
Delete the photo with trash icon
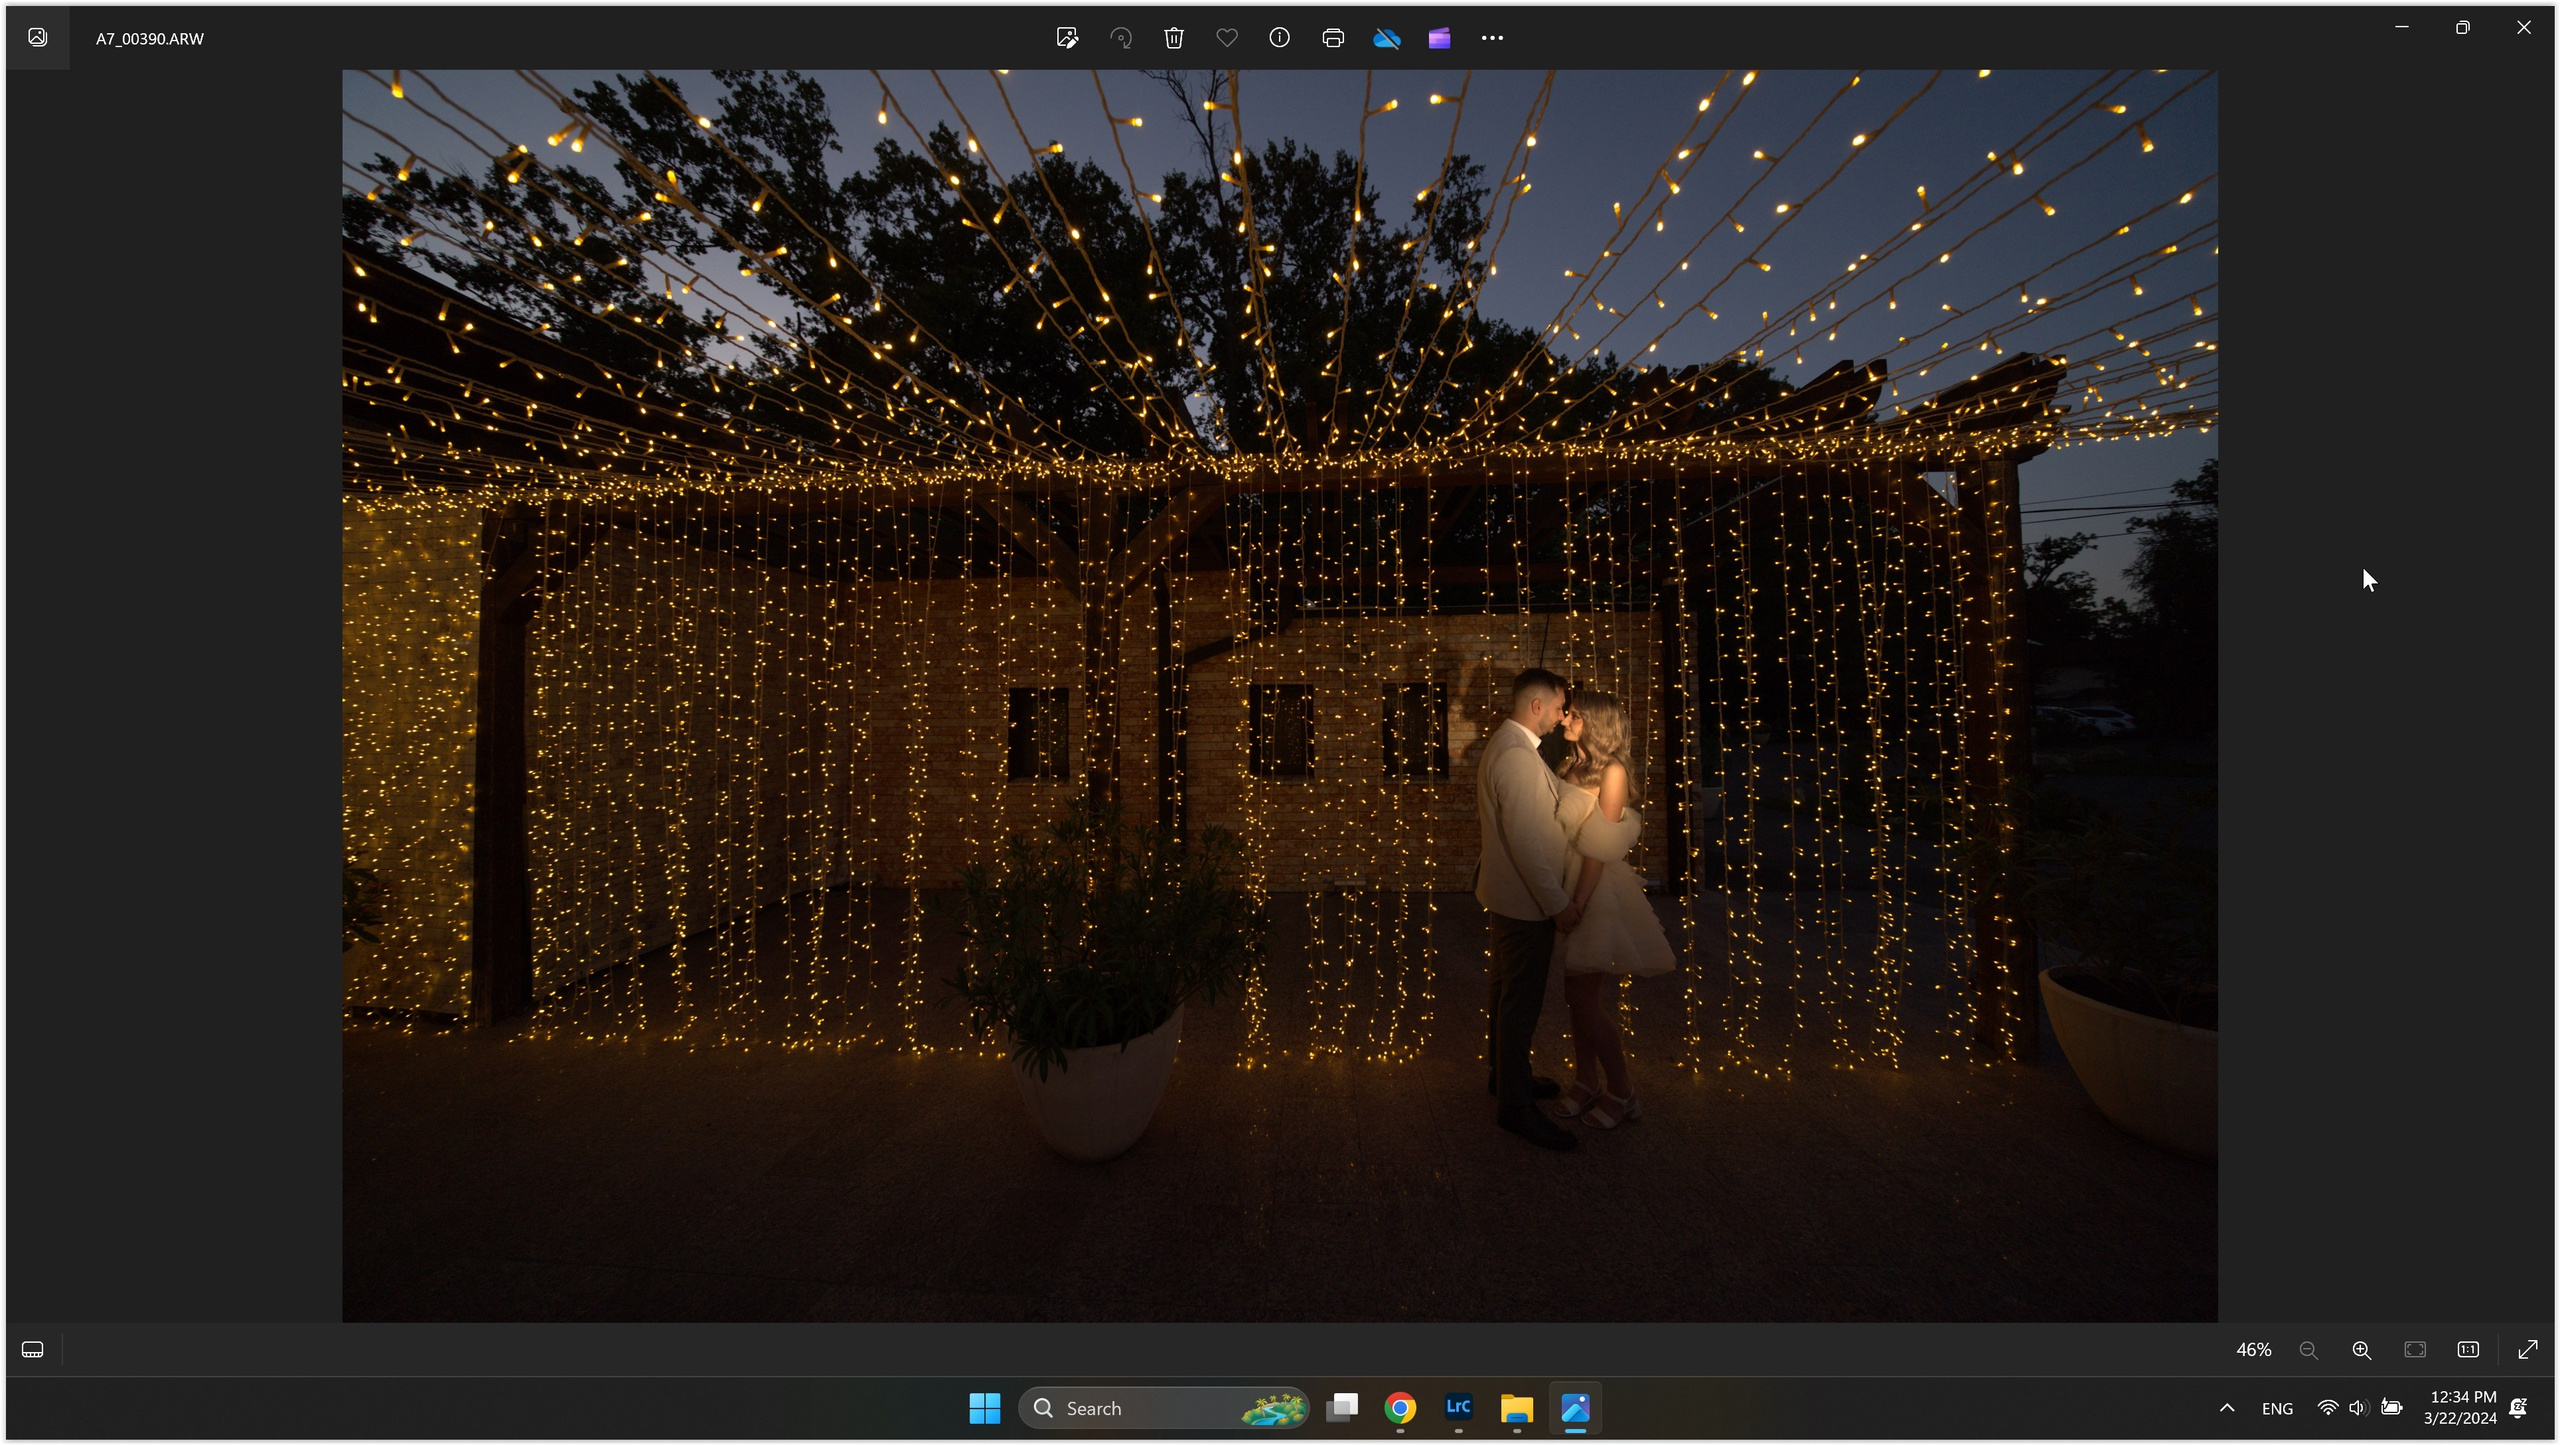click(x=1174, y=38)
